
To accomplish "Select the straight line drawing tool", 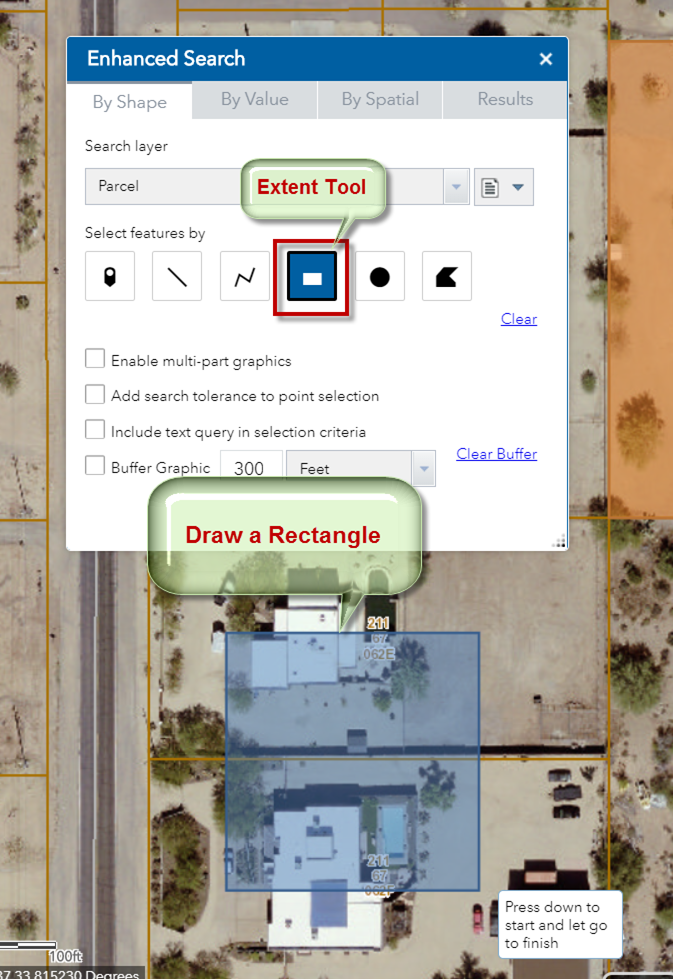I will coord(177,277).
